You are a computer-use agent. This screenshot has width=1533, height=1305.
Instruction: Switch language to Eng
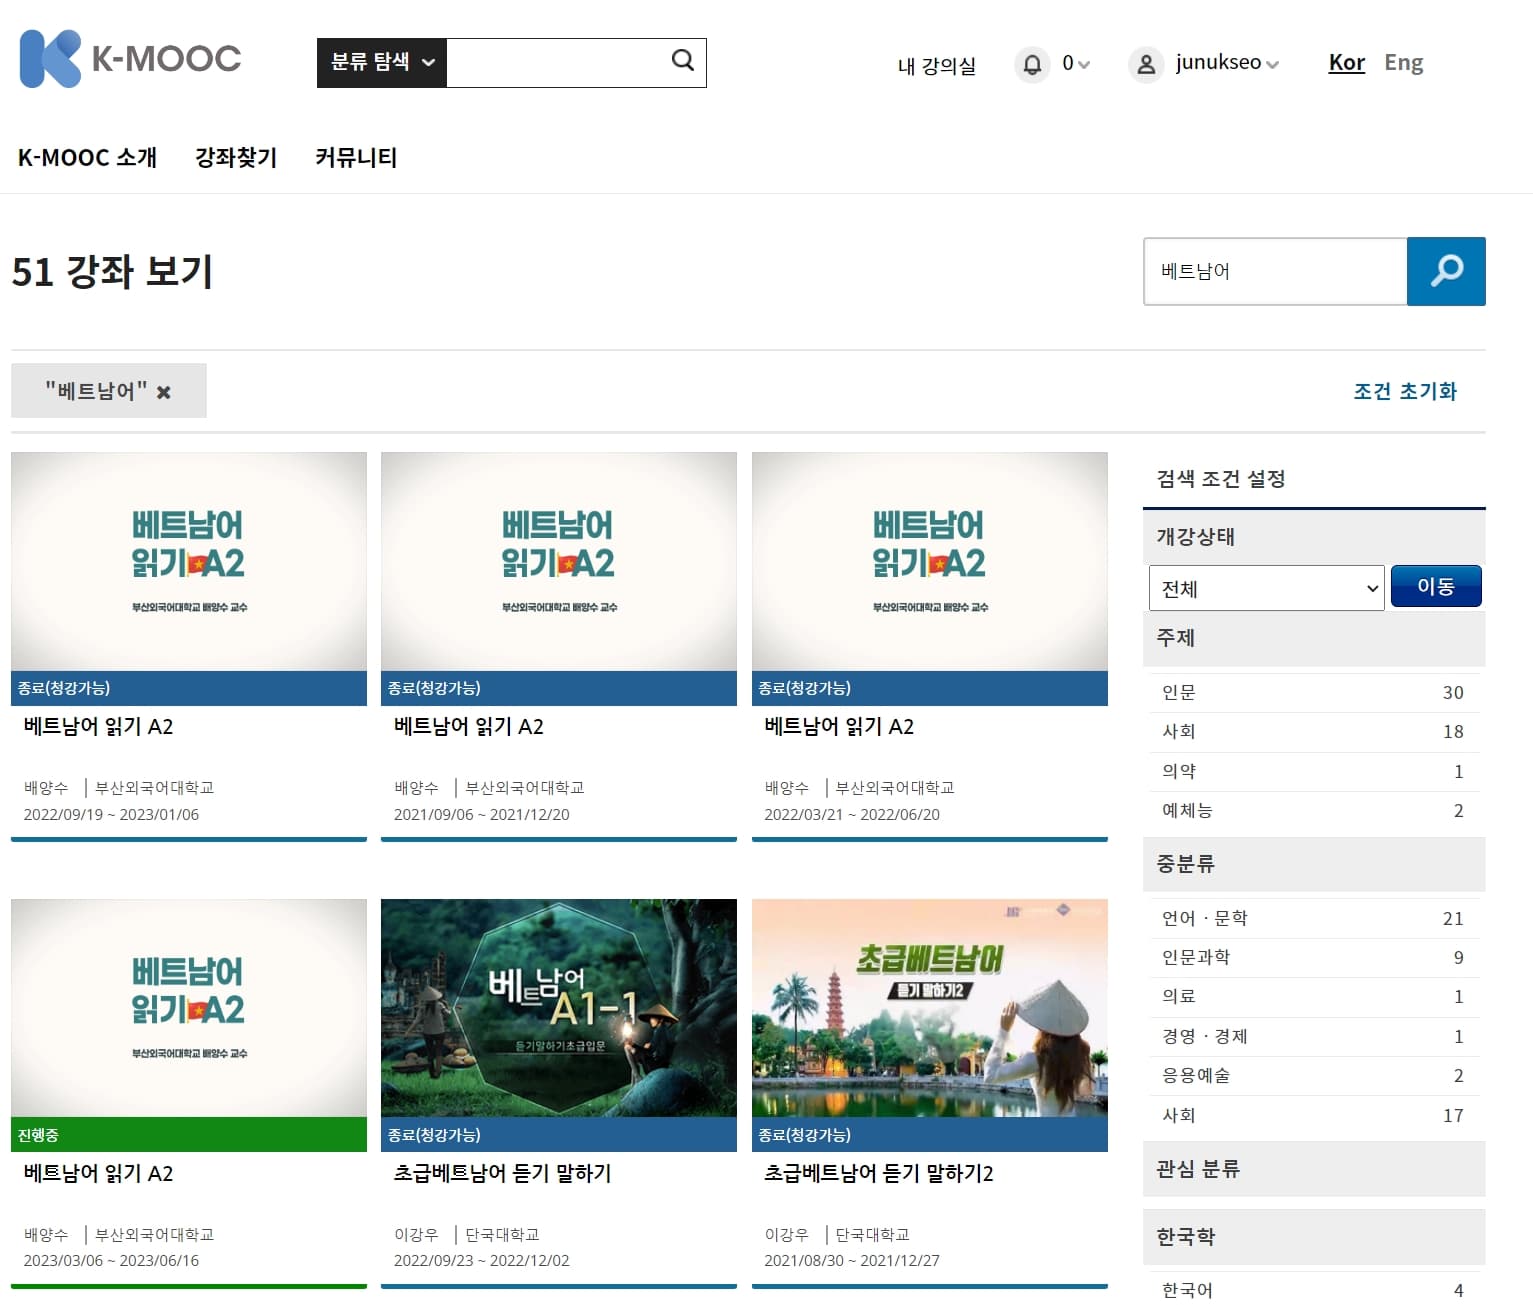pyautogui.click(x=1403, y=63)
